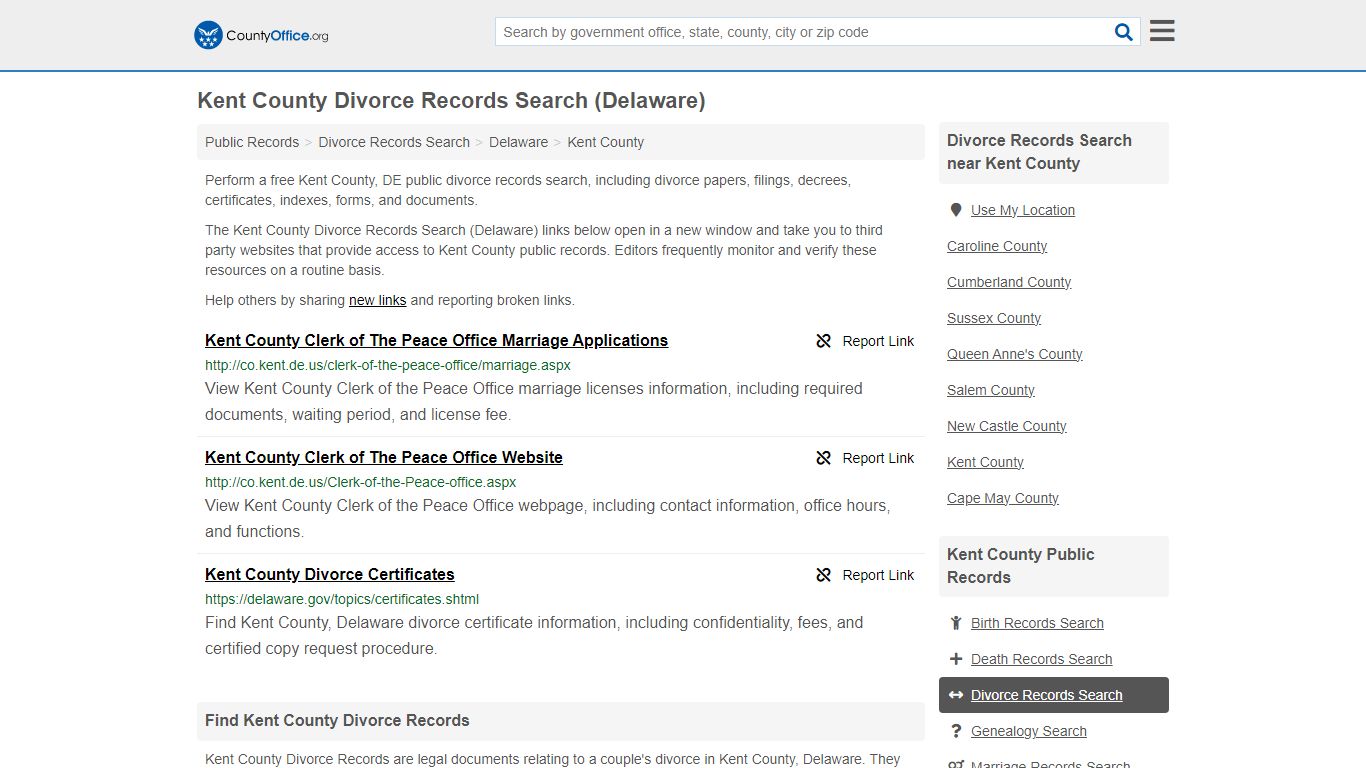Click broken-link icon for Marriage Applications entry

[x=824, y=341]
